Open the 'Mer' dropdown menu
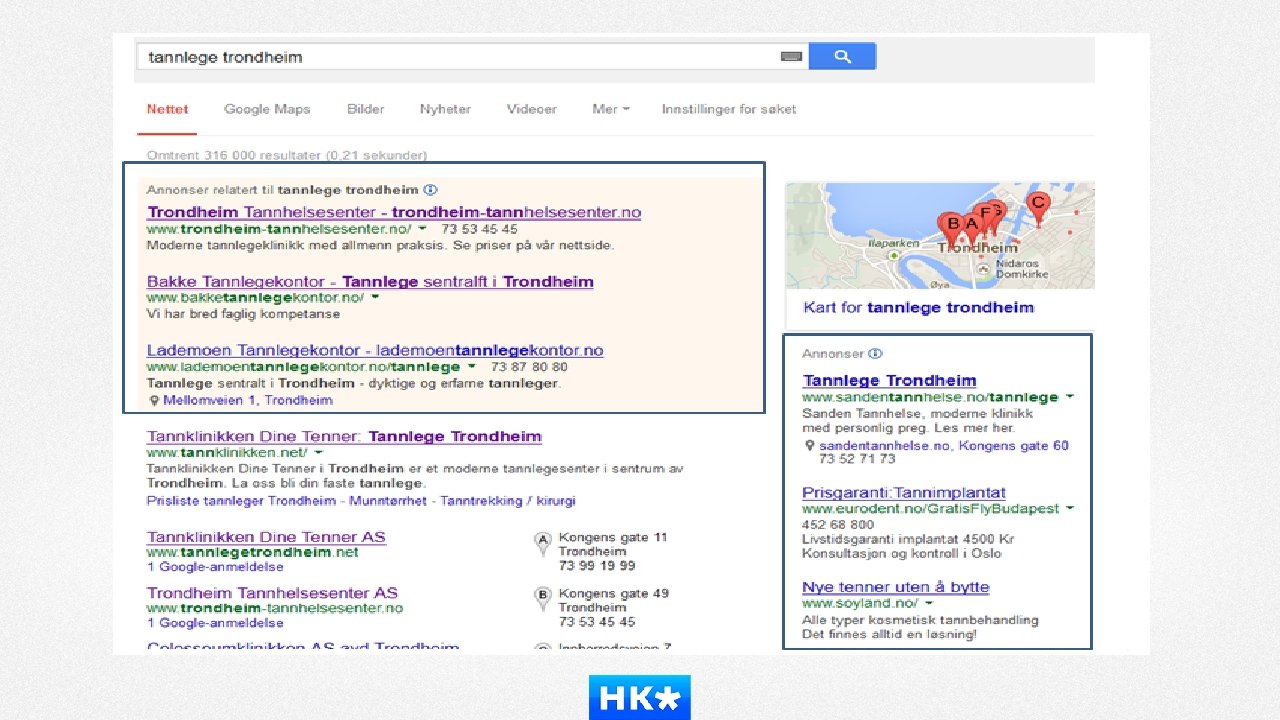 click(610, 109)
